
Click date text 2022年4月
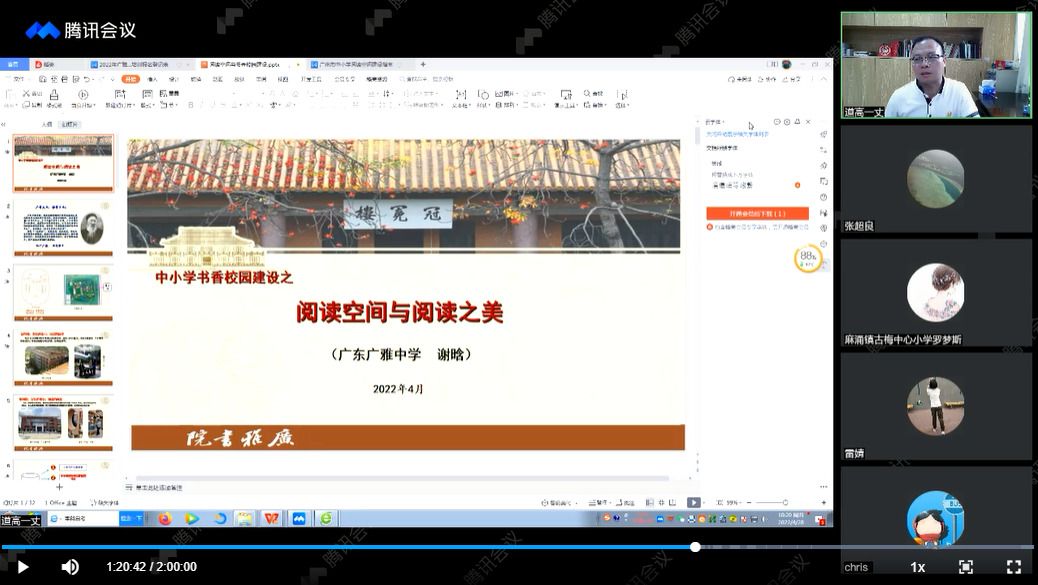(398, 389)
